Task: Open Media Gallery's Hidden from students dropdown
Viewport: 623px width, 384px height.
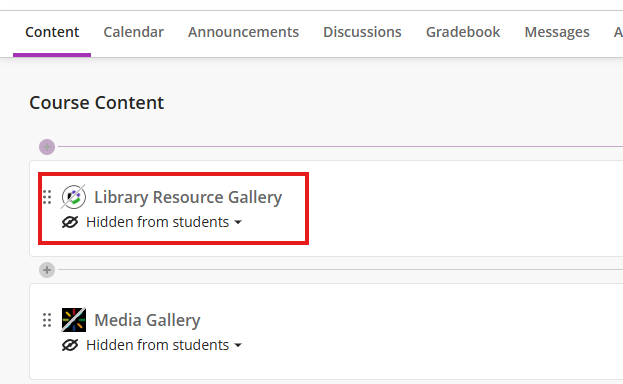Action: tap(164, 345)
